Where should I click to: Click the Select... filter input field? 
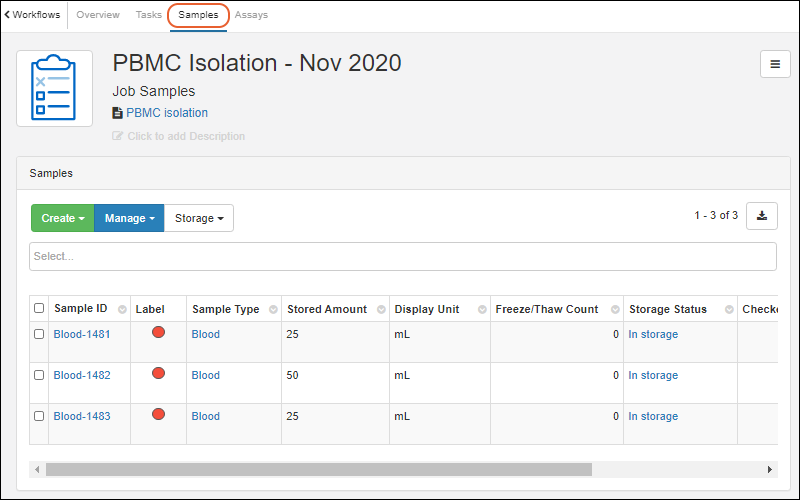point(402,257)
